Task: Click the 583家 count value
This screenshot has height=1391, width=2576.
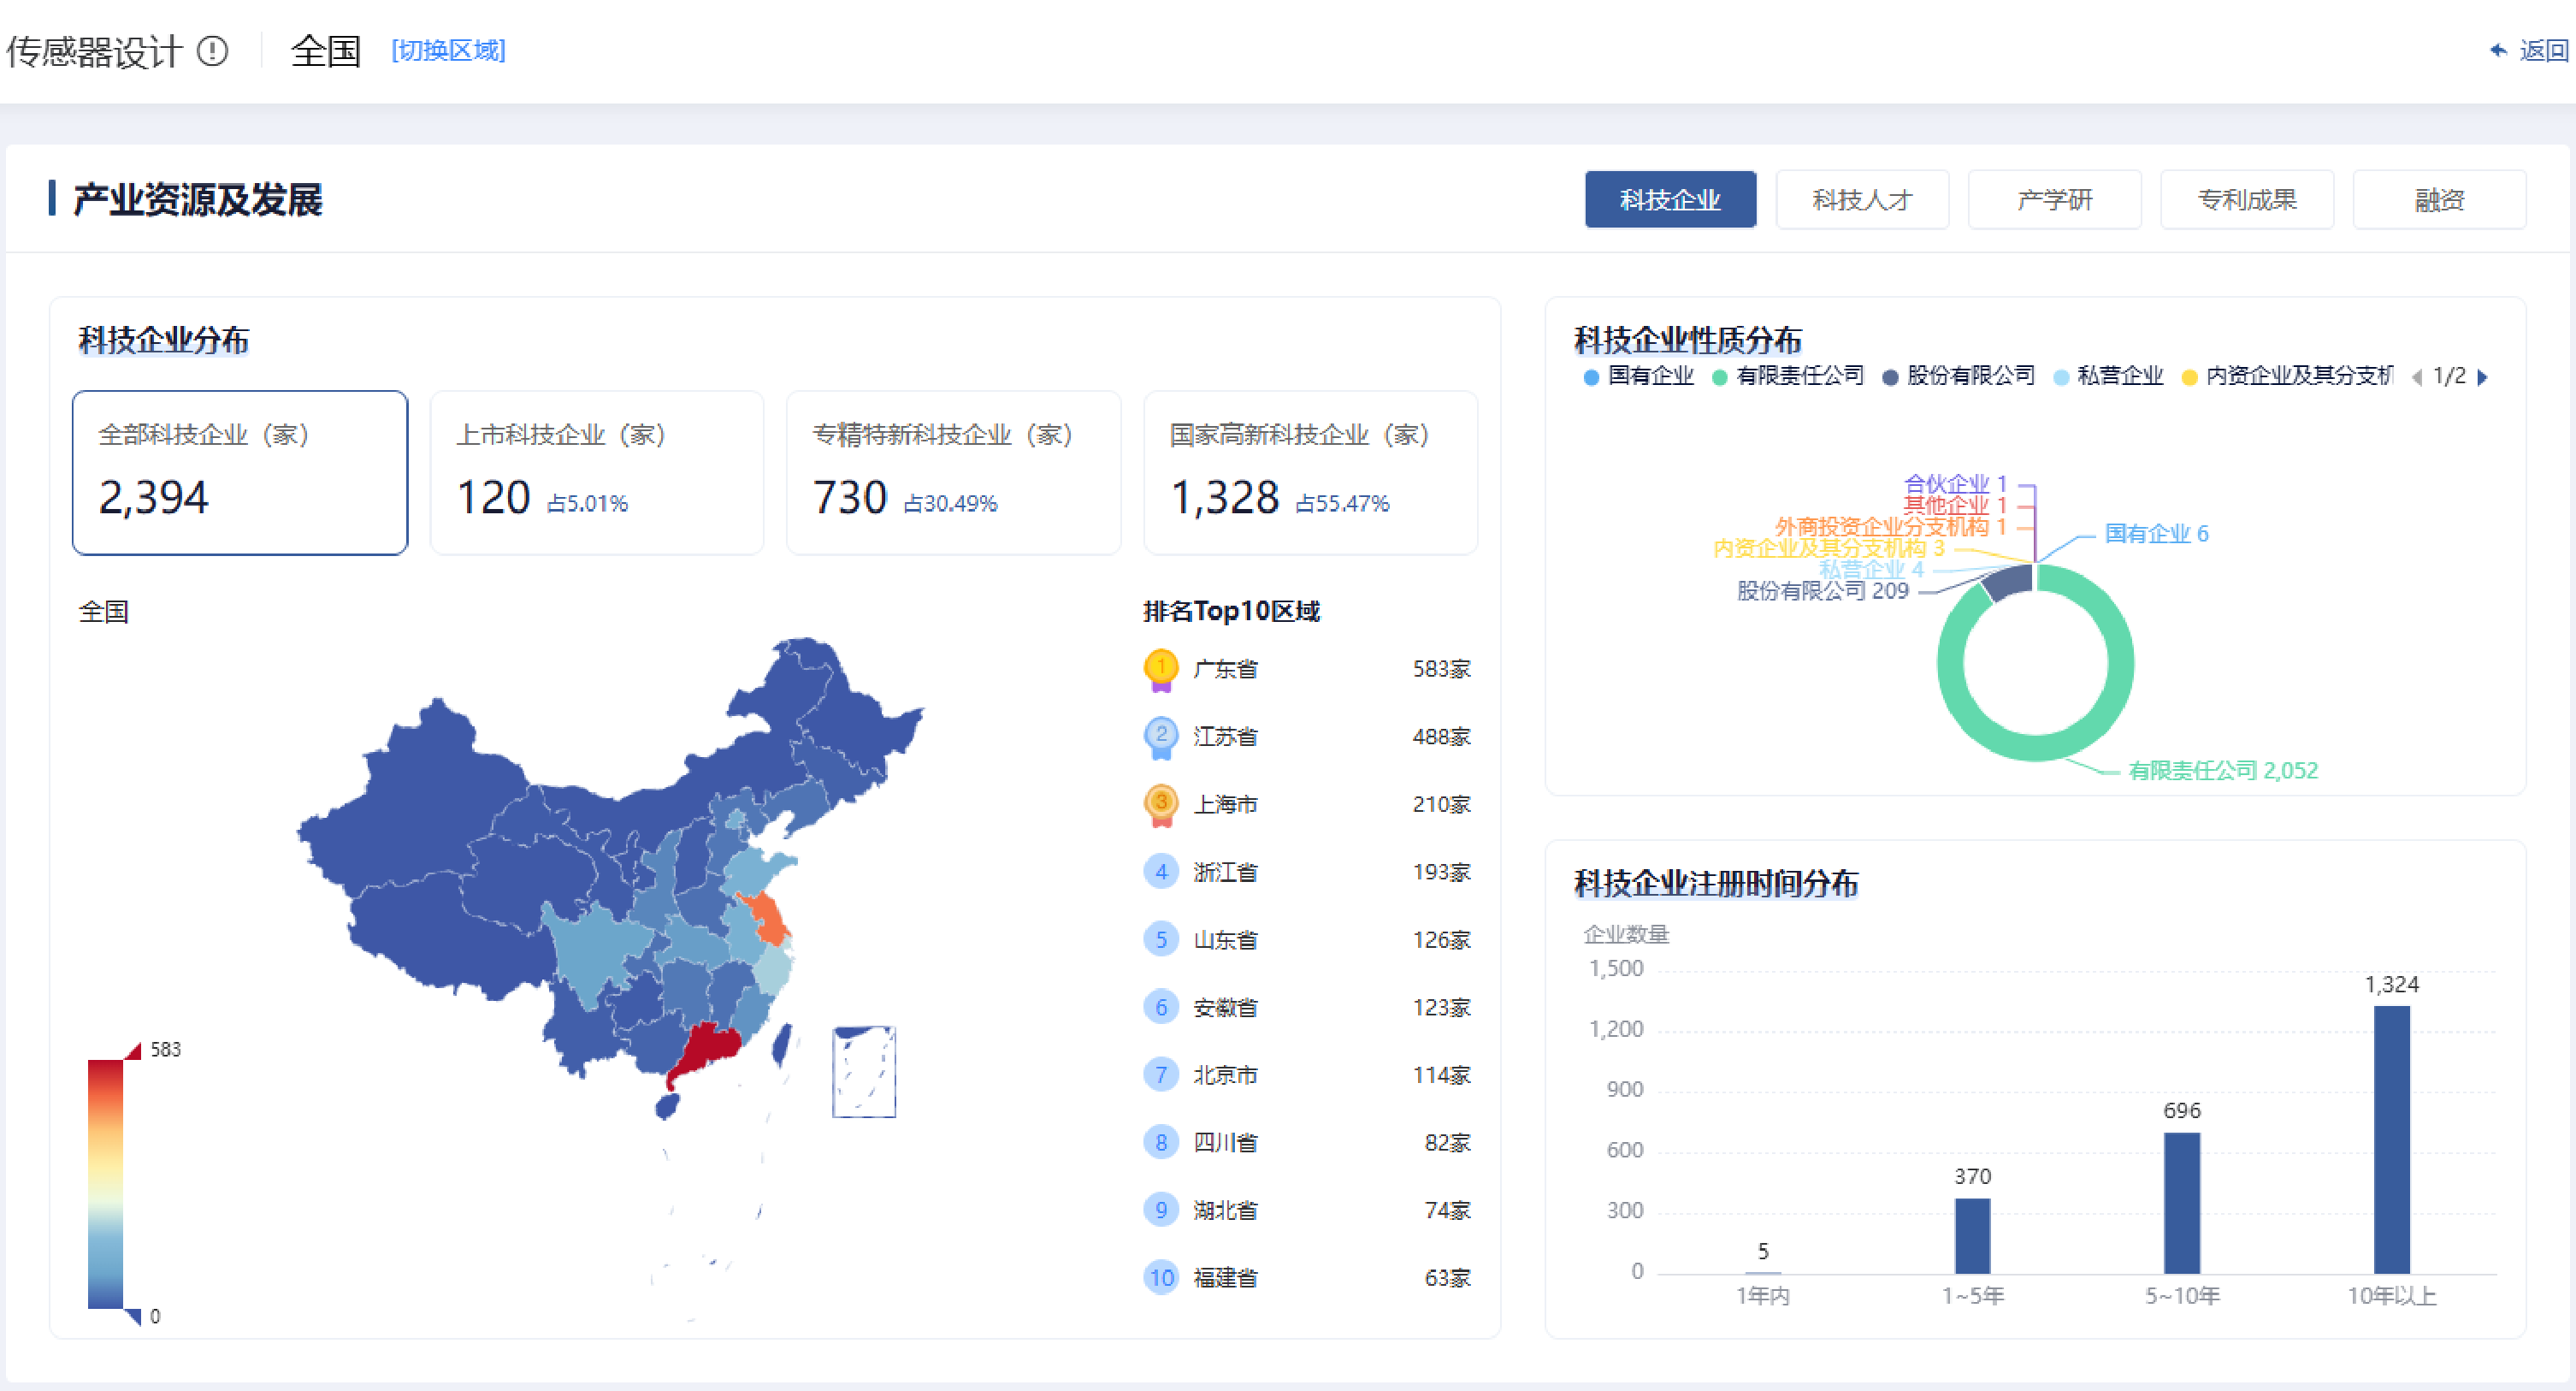Action: coord(1441,669)
